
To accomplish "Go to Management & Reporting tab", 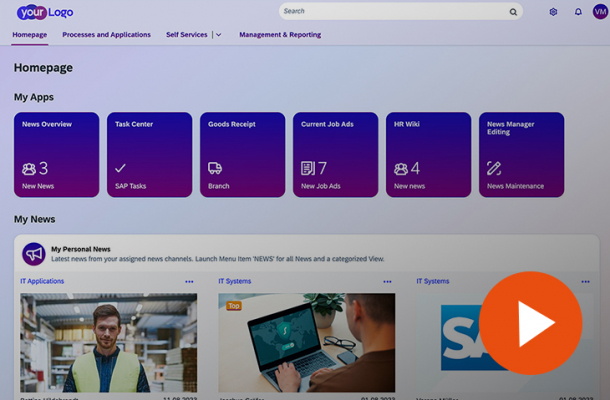I will (x=280, y=35).
